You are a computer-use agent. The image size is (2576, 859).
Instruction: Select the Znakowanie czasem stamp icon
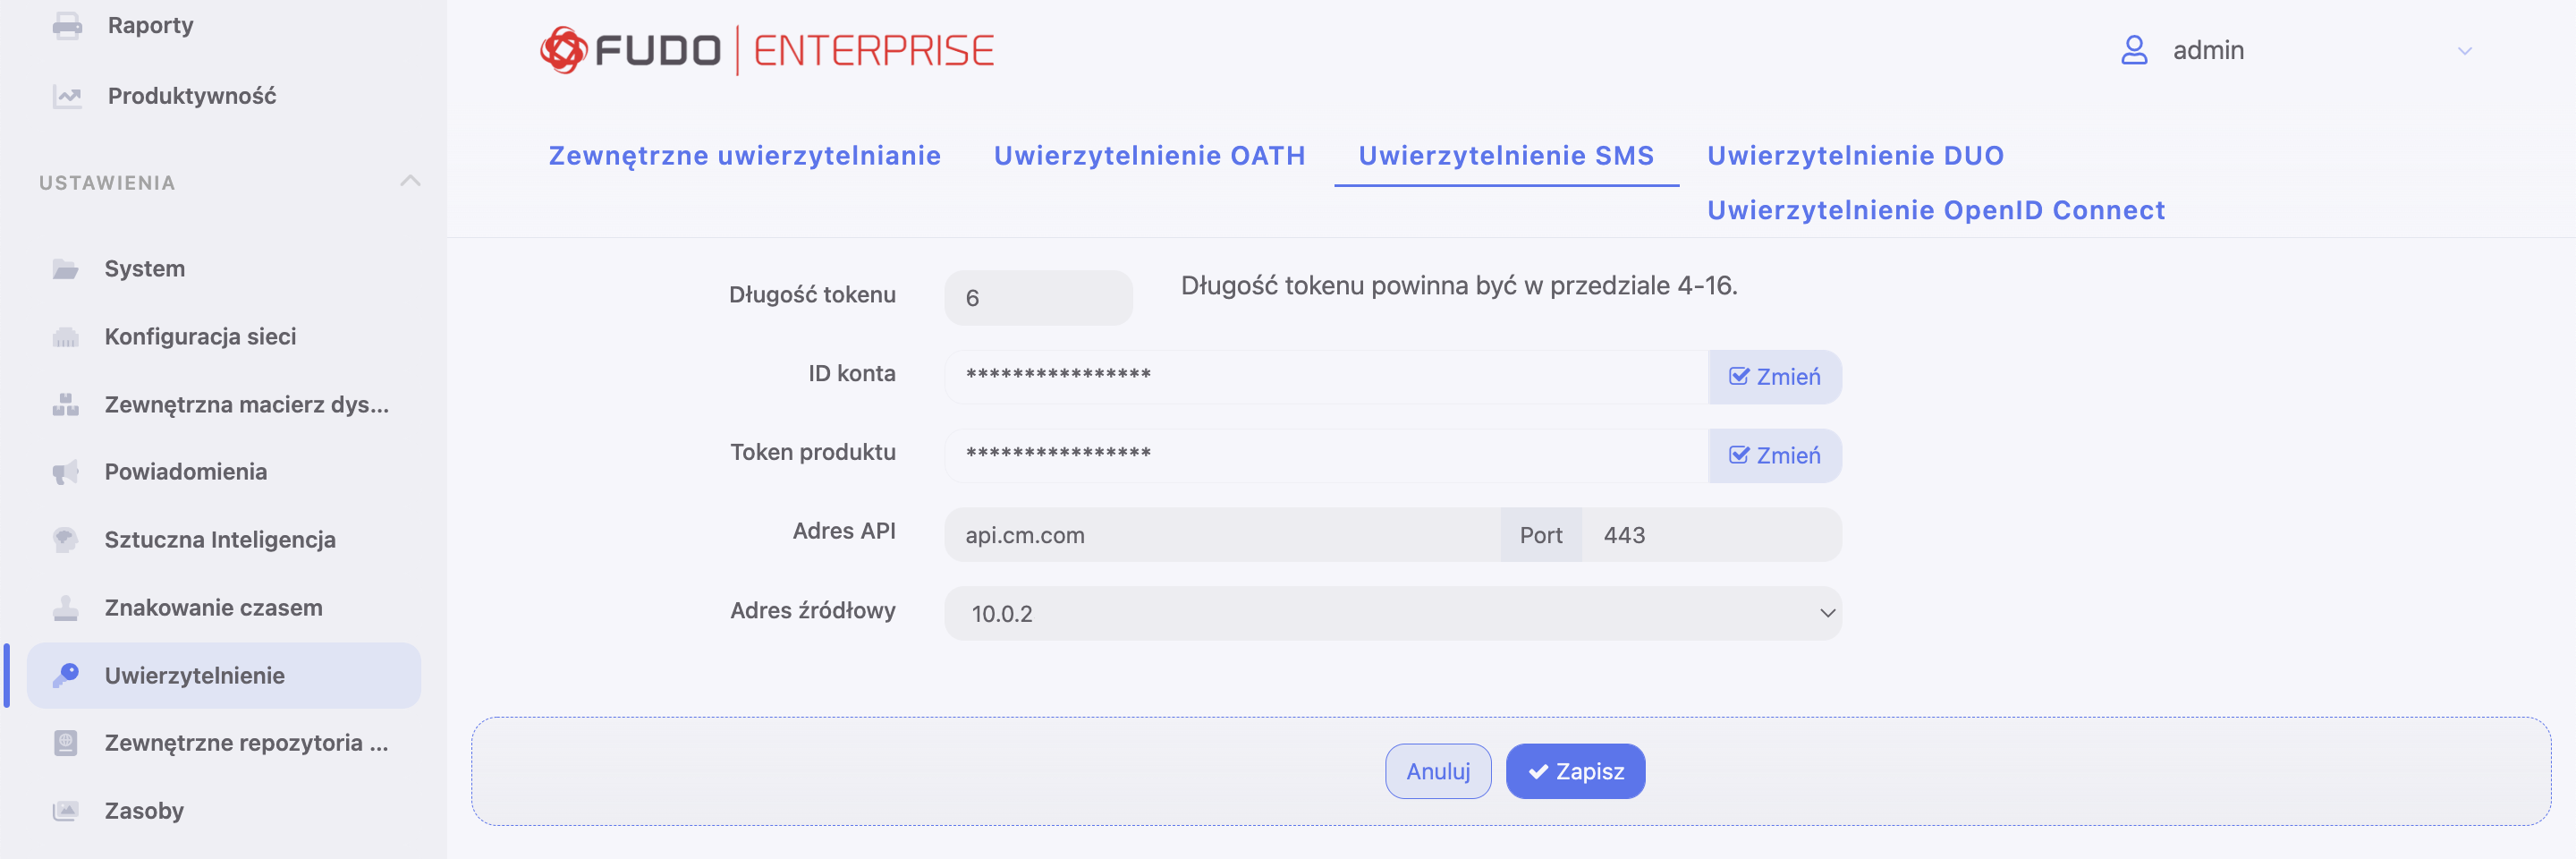[66, 608]
